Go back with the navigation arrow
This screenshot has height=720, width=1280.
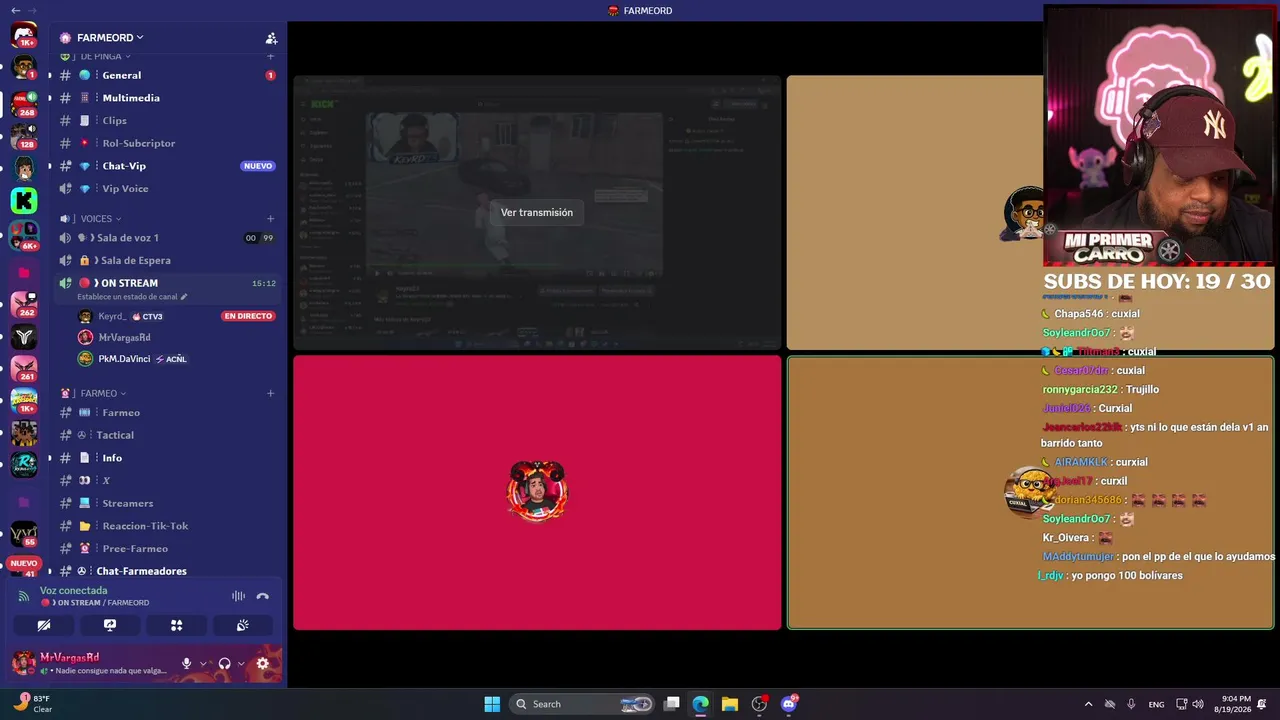coord(15,10)
